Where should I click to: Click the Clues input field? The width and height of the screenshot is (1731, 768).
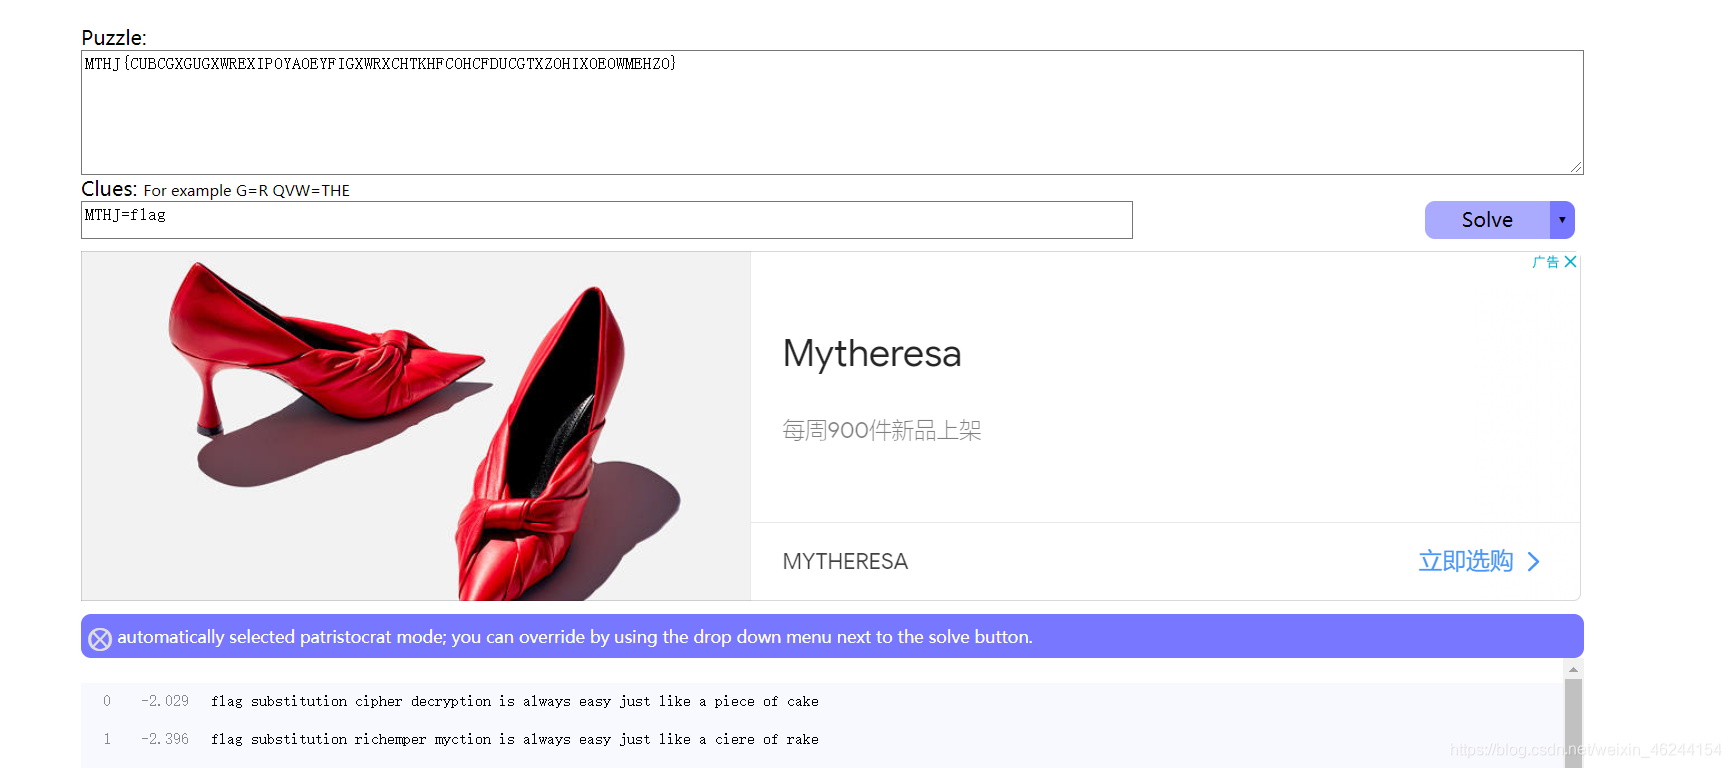(606, 220)
